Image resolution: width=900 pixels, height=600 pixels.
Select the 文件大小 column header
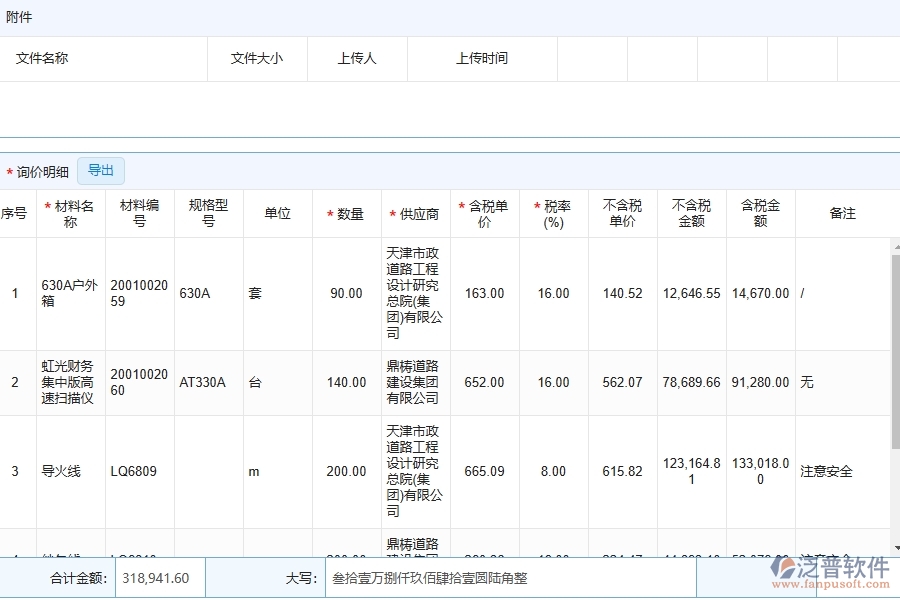[257, 59]
